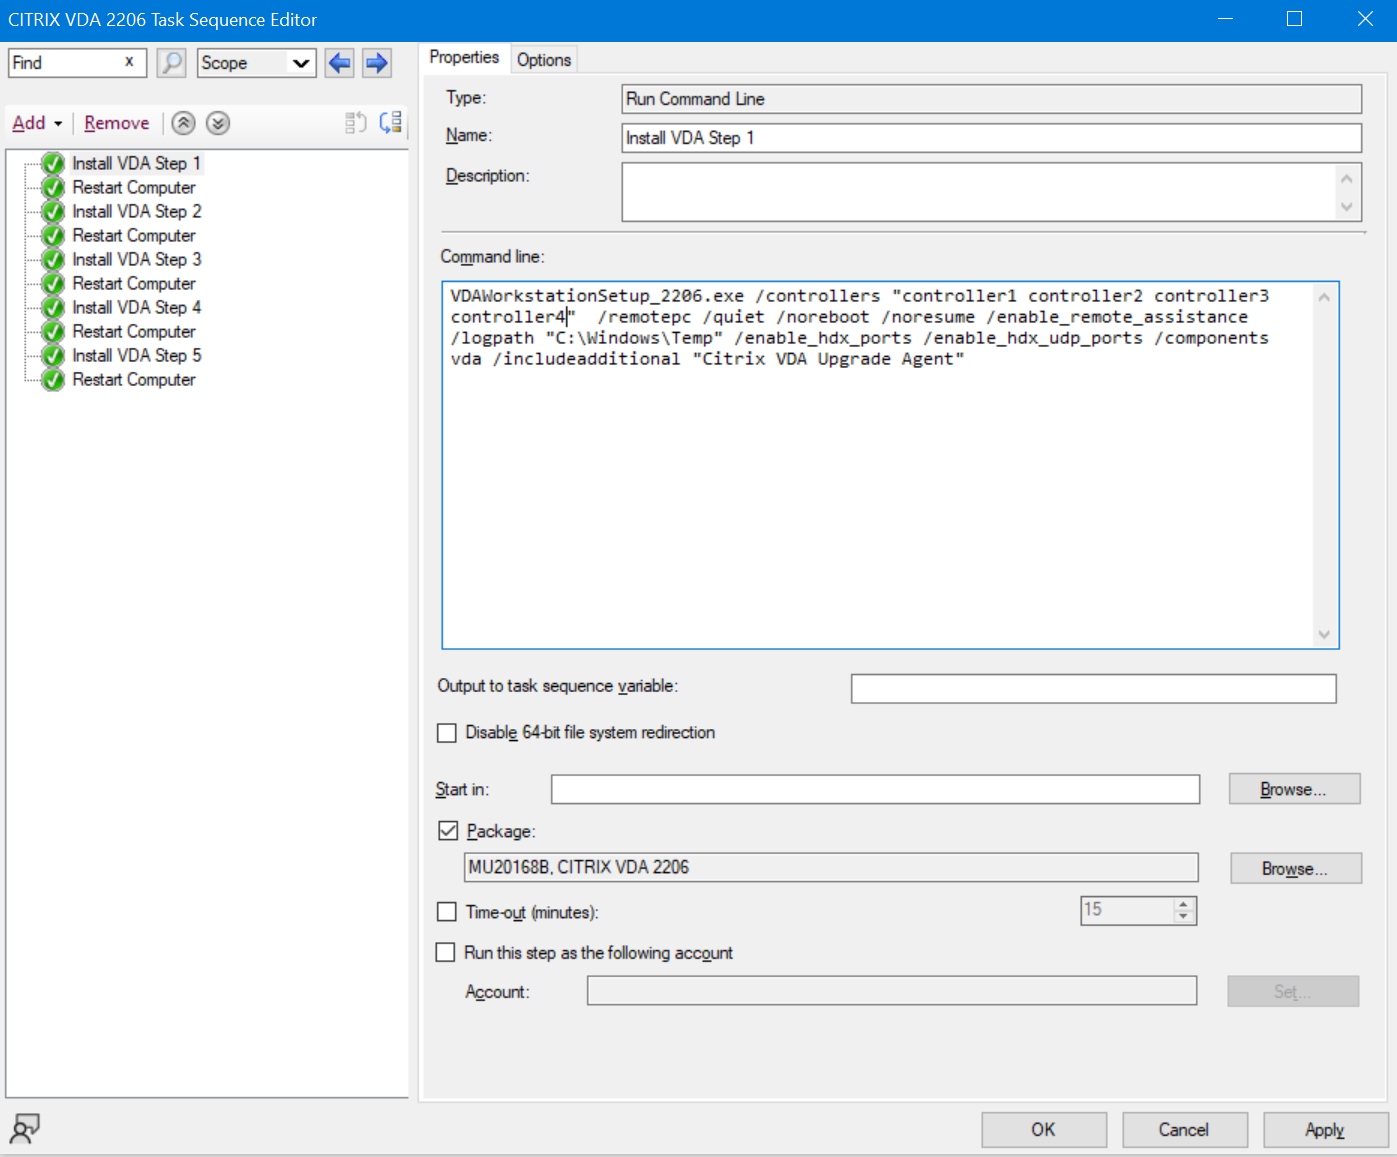The height and width of the screenshot is (1157, 1397).
Task: Enable Disable 64-bit file system redirection
Action: click(x=447, y=733)
